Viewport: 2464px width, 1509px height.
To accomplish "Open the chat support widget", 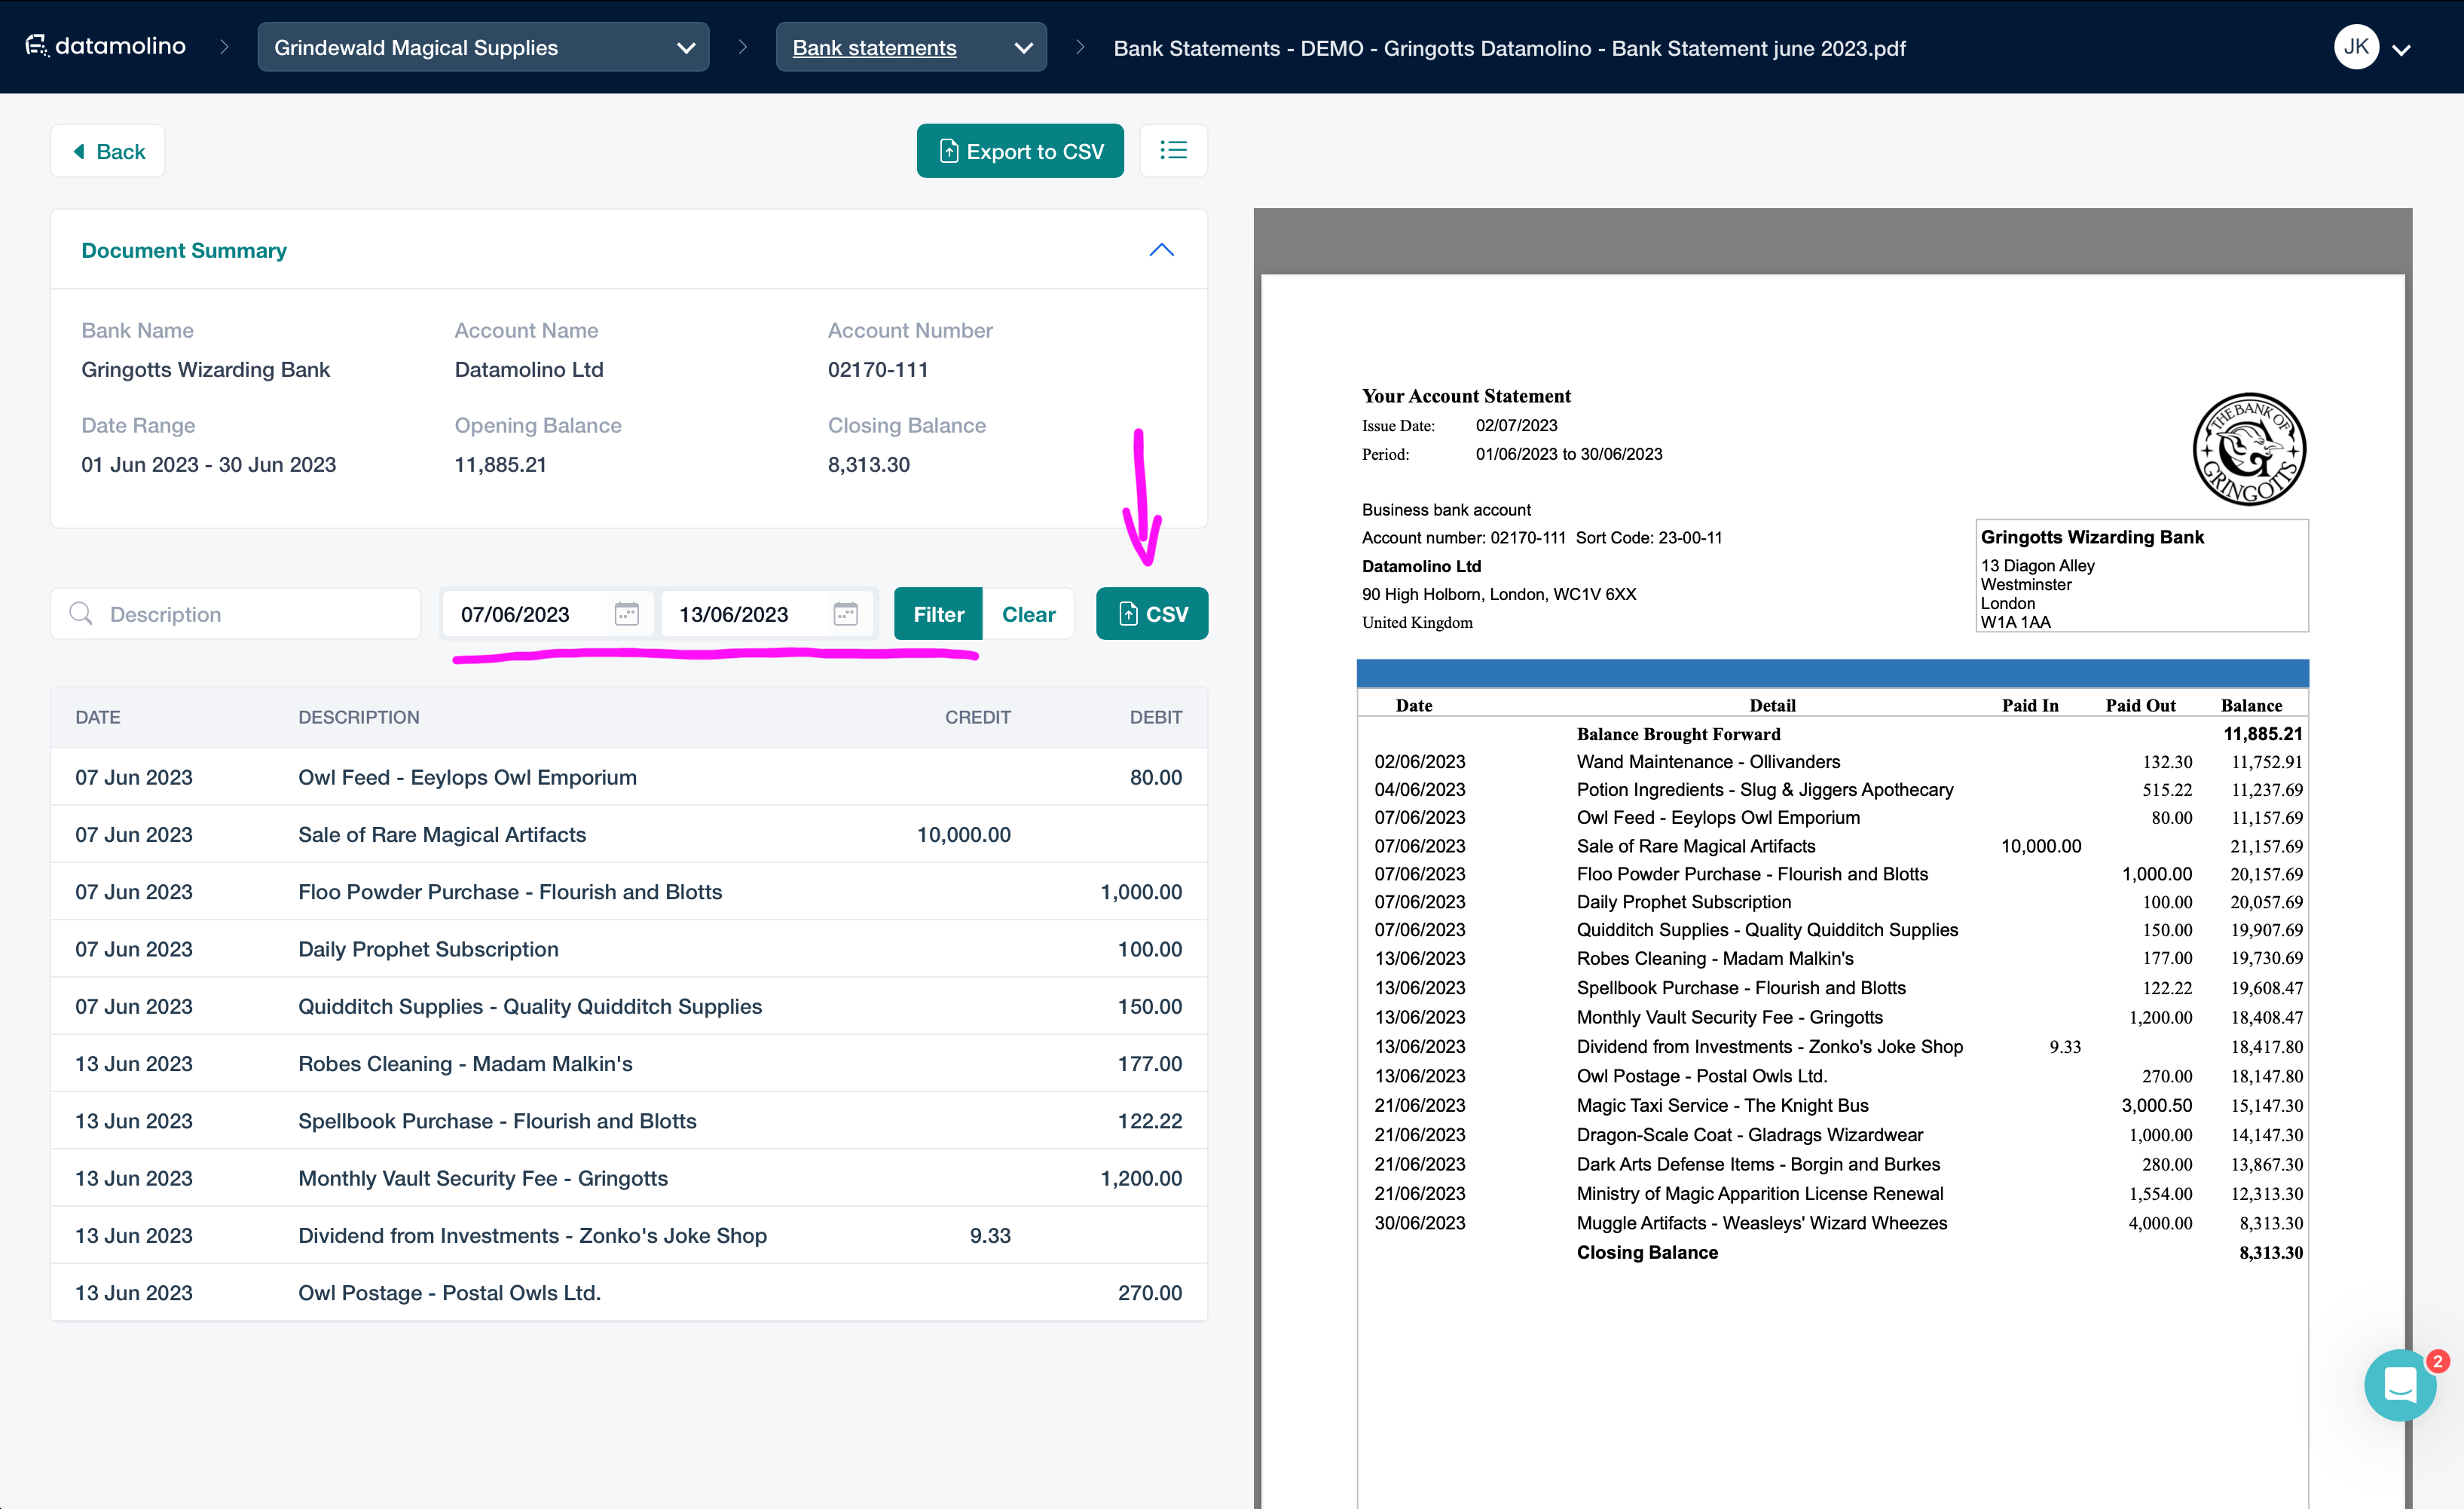I will [x=2399, y=1385].
